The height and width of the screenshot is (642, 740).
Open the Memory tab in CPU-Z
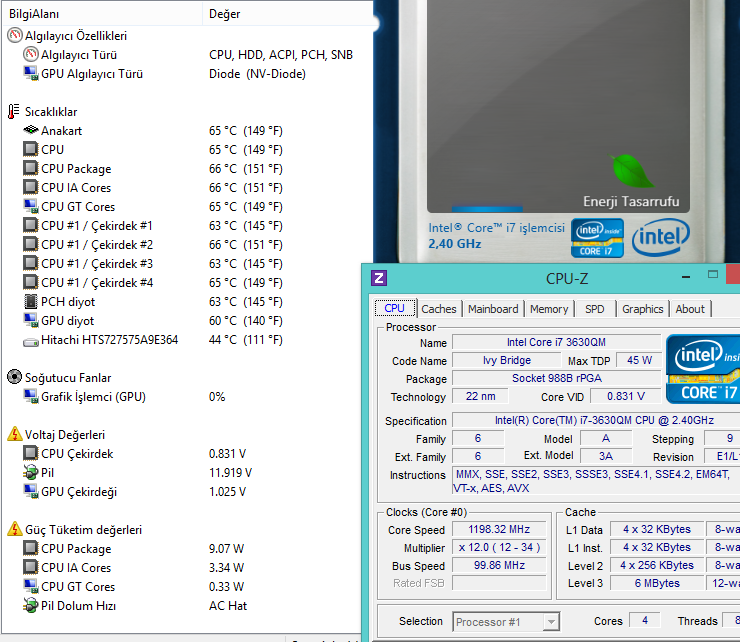coord(549,309)
